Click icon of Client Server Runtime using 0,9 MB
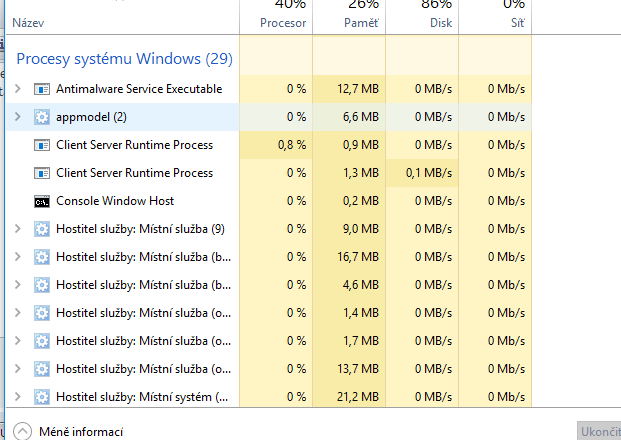The height and width of the screenshot is (440, 621). 42,145
